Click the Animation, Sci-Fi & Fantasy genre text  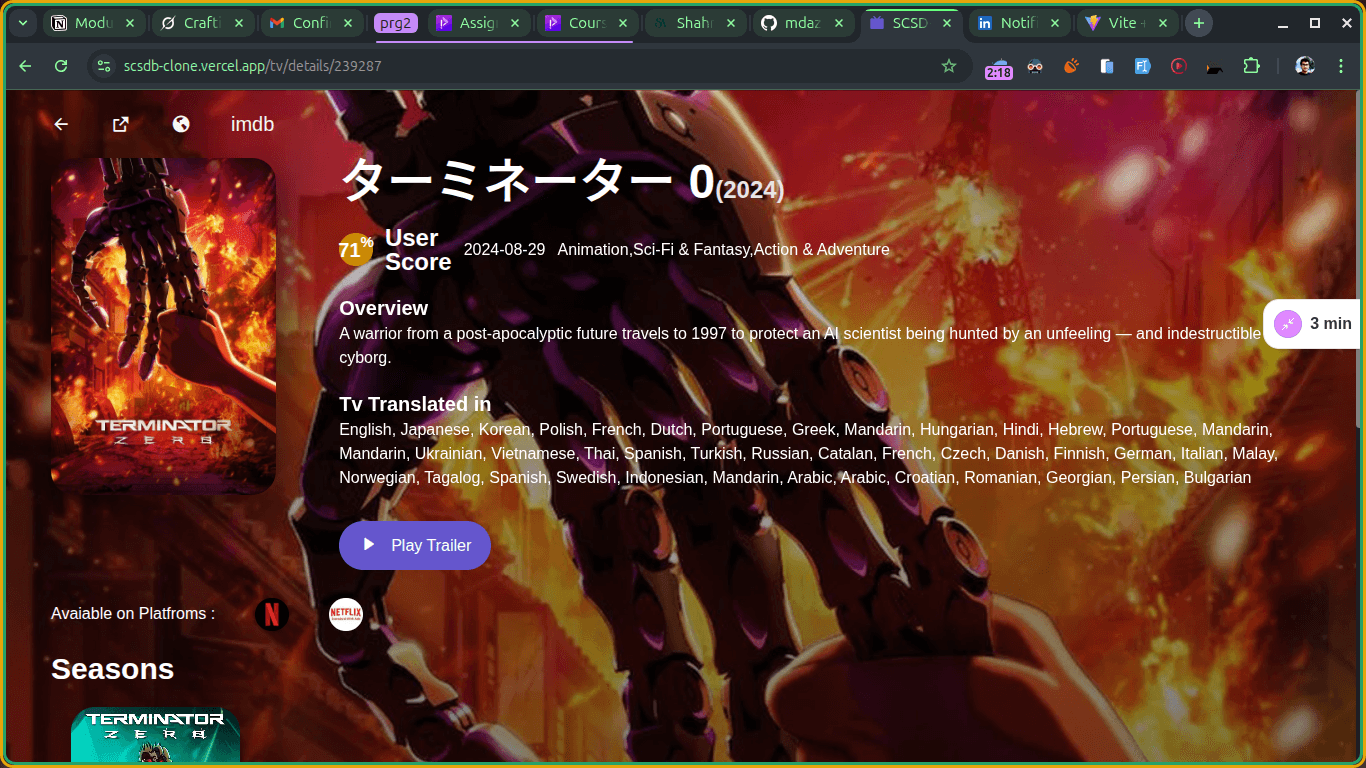(723, 249)
